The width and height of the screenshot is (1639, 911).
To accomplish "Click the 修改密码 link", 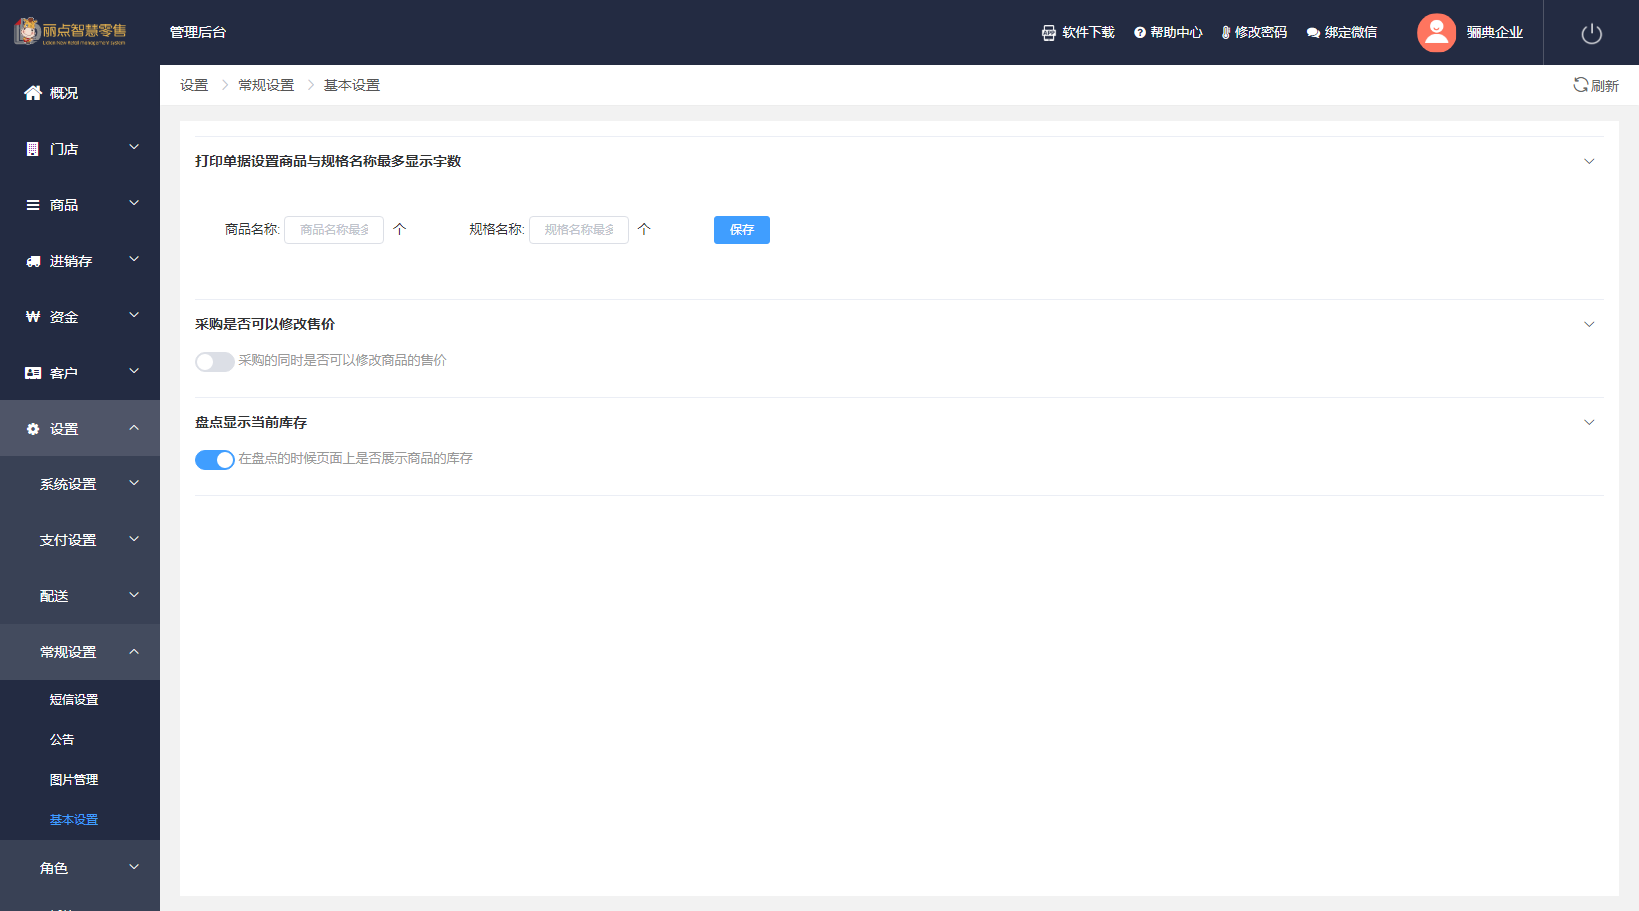I will tap(1260, 33).
